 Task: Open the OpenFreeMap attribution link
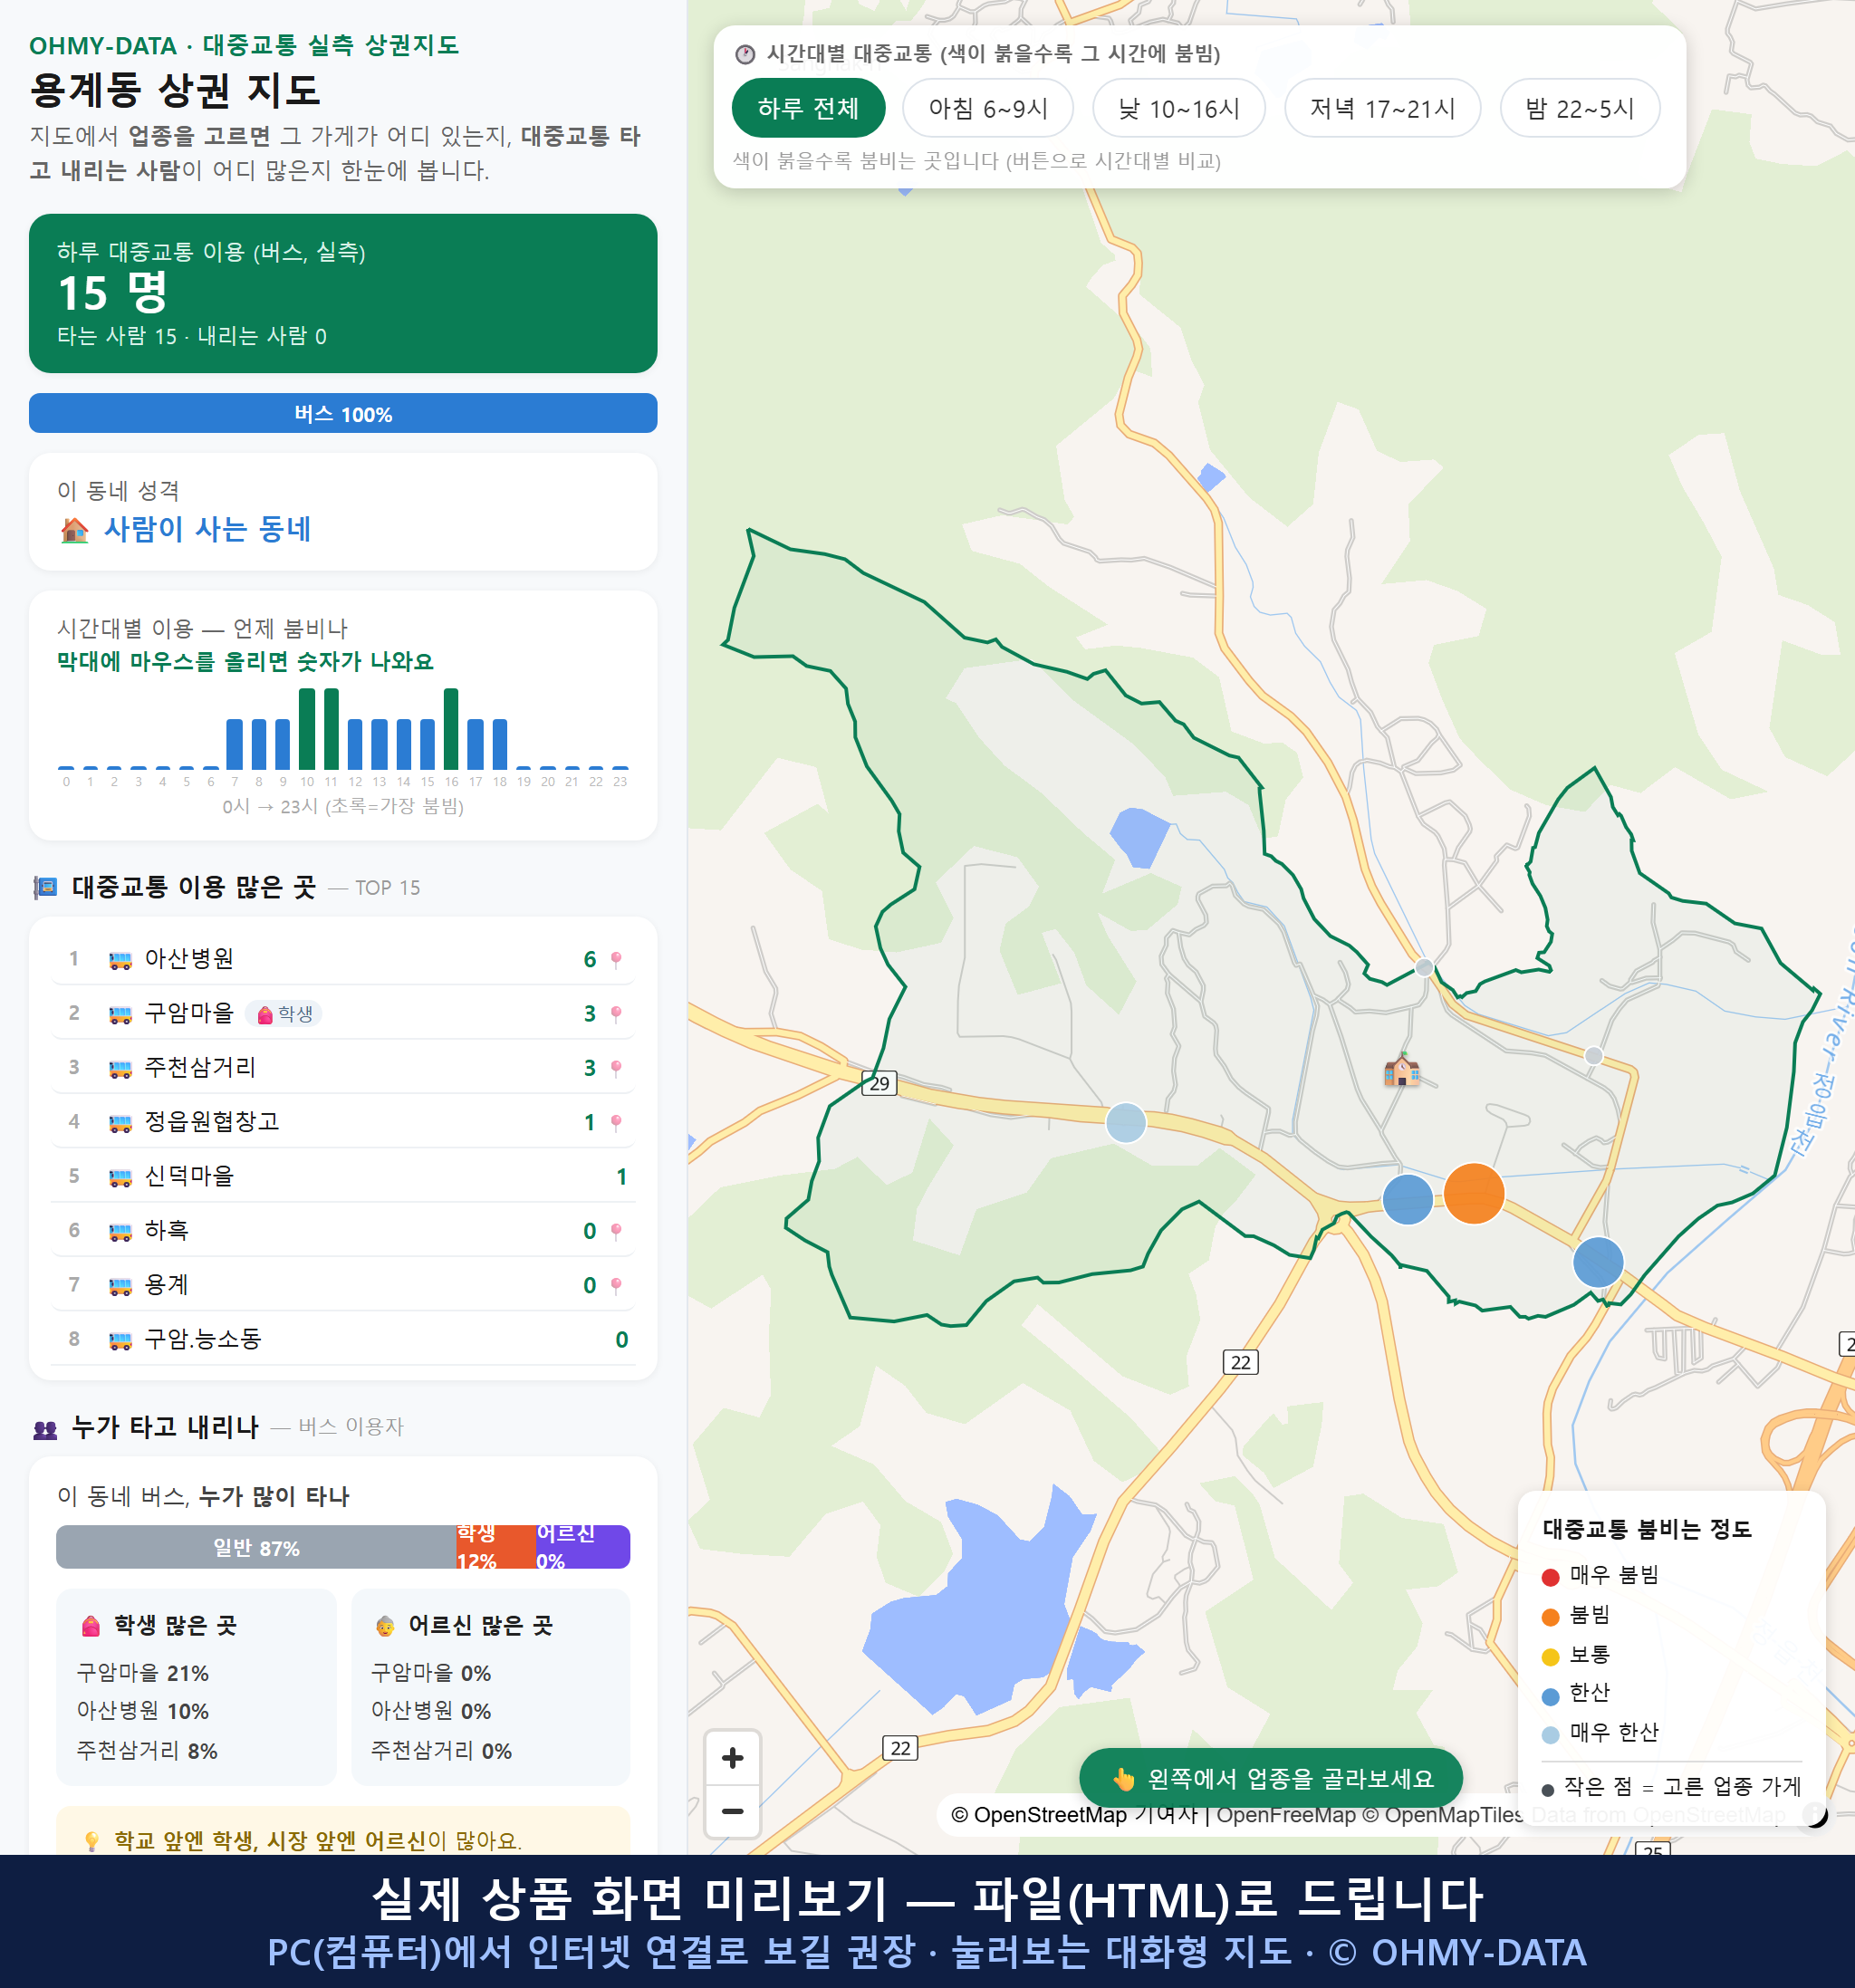tap(1286, 1815)
